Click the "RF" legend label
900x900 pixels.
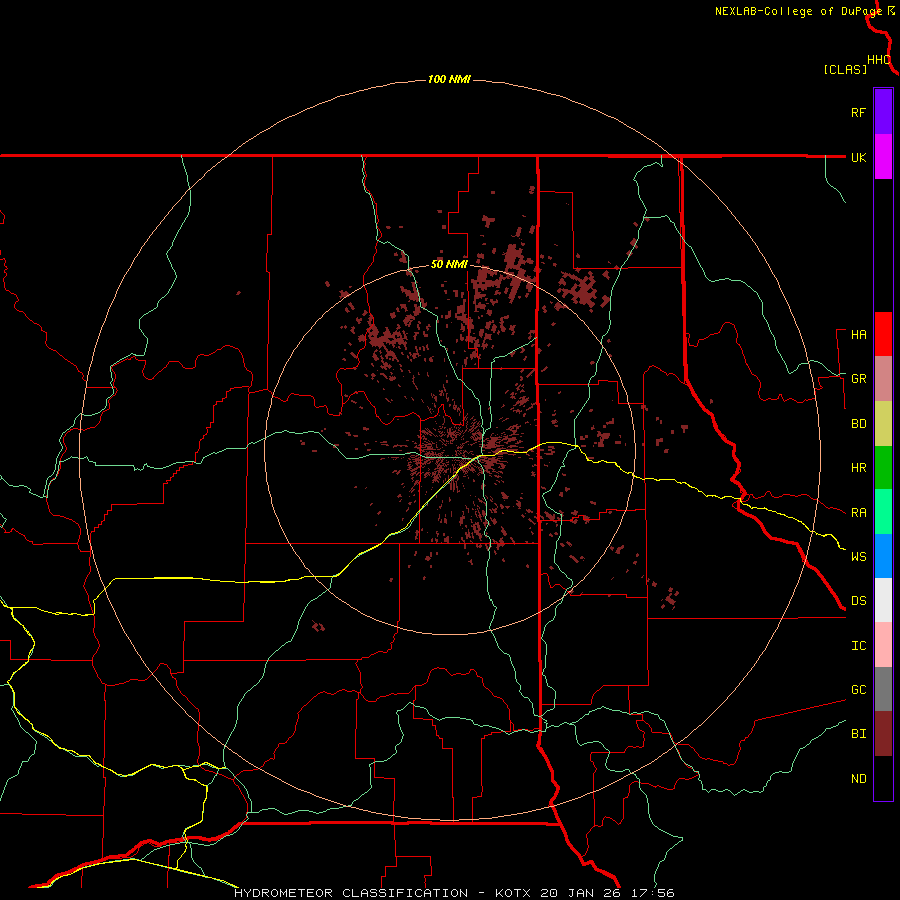pos(858,112)
